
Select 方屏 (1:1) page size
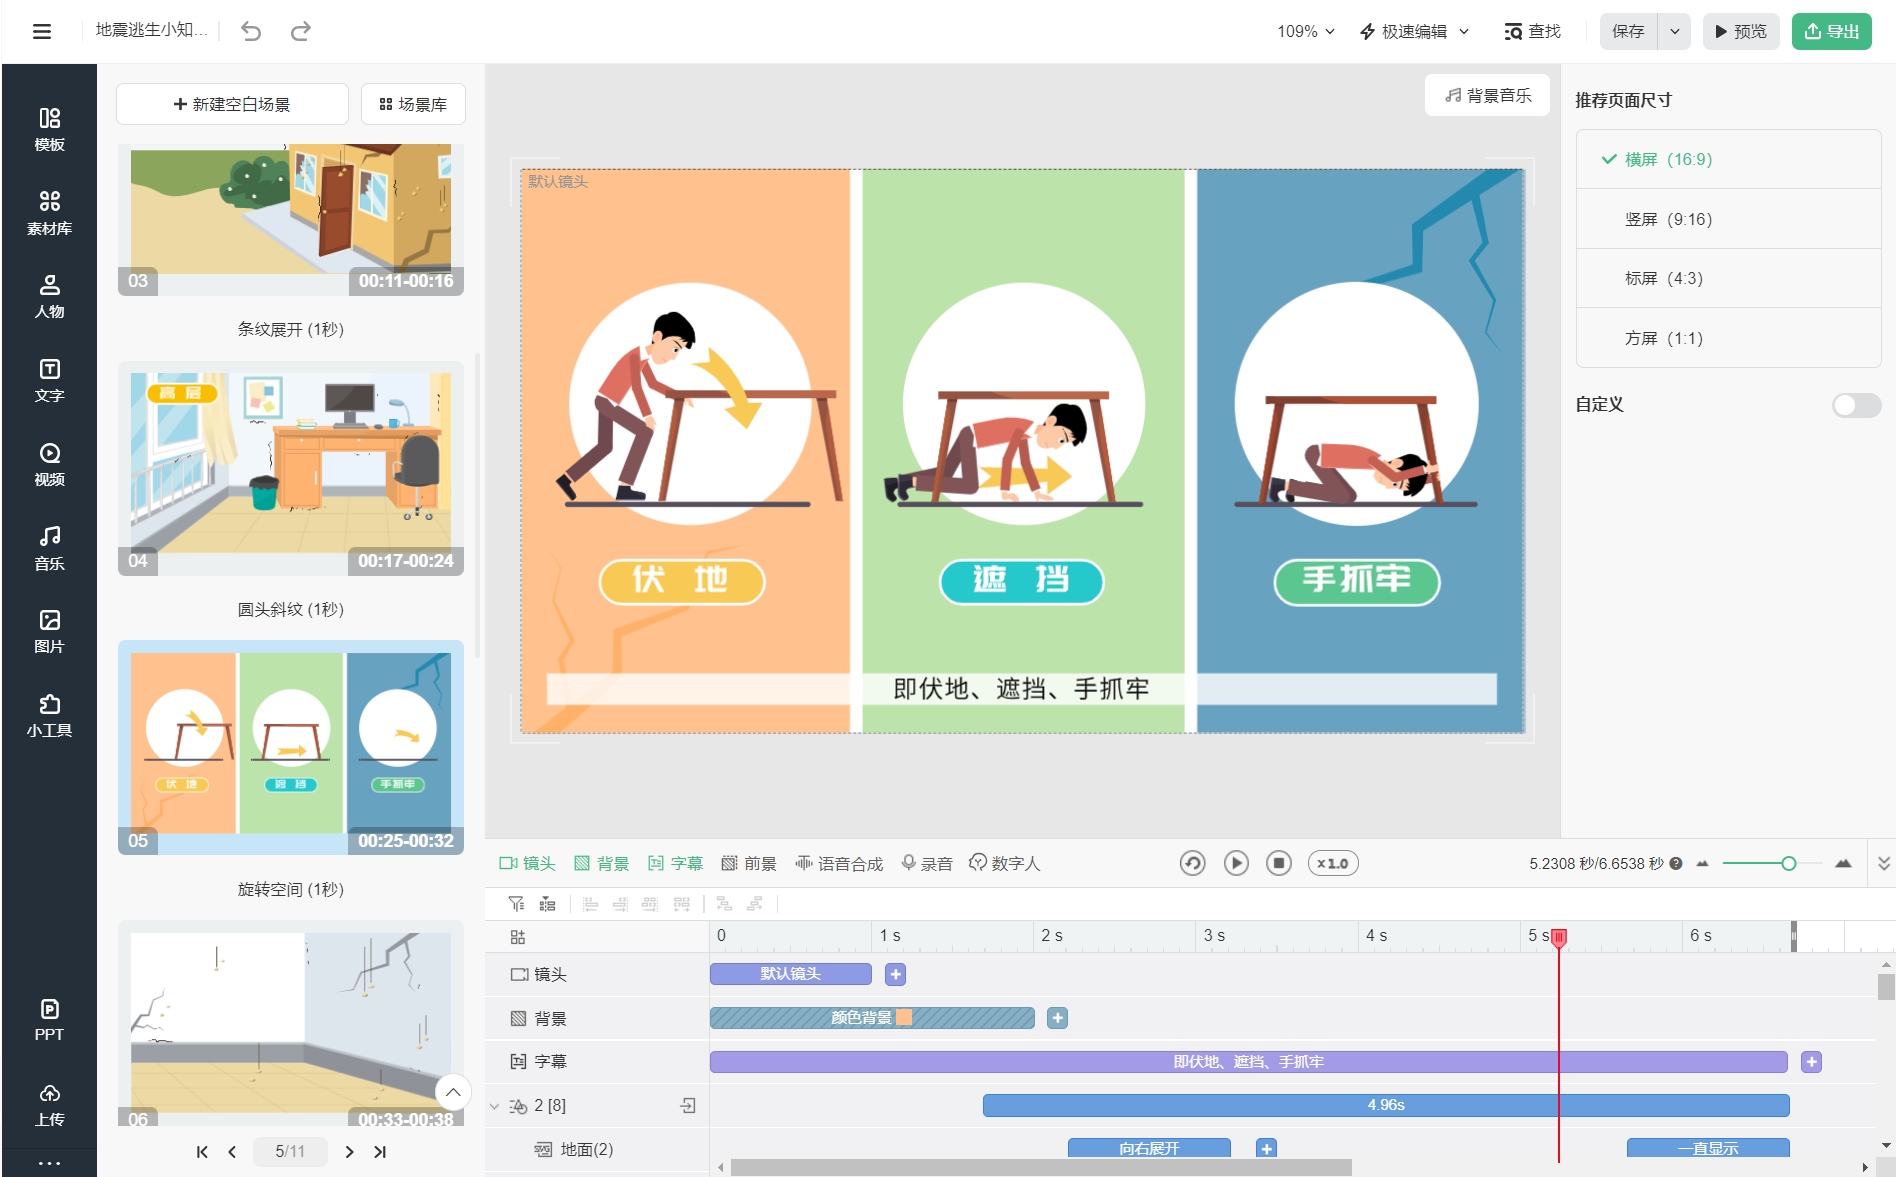point(1728,338)
